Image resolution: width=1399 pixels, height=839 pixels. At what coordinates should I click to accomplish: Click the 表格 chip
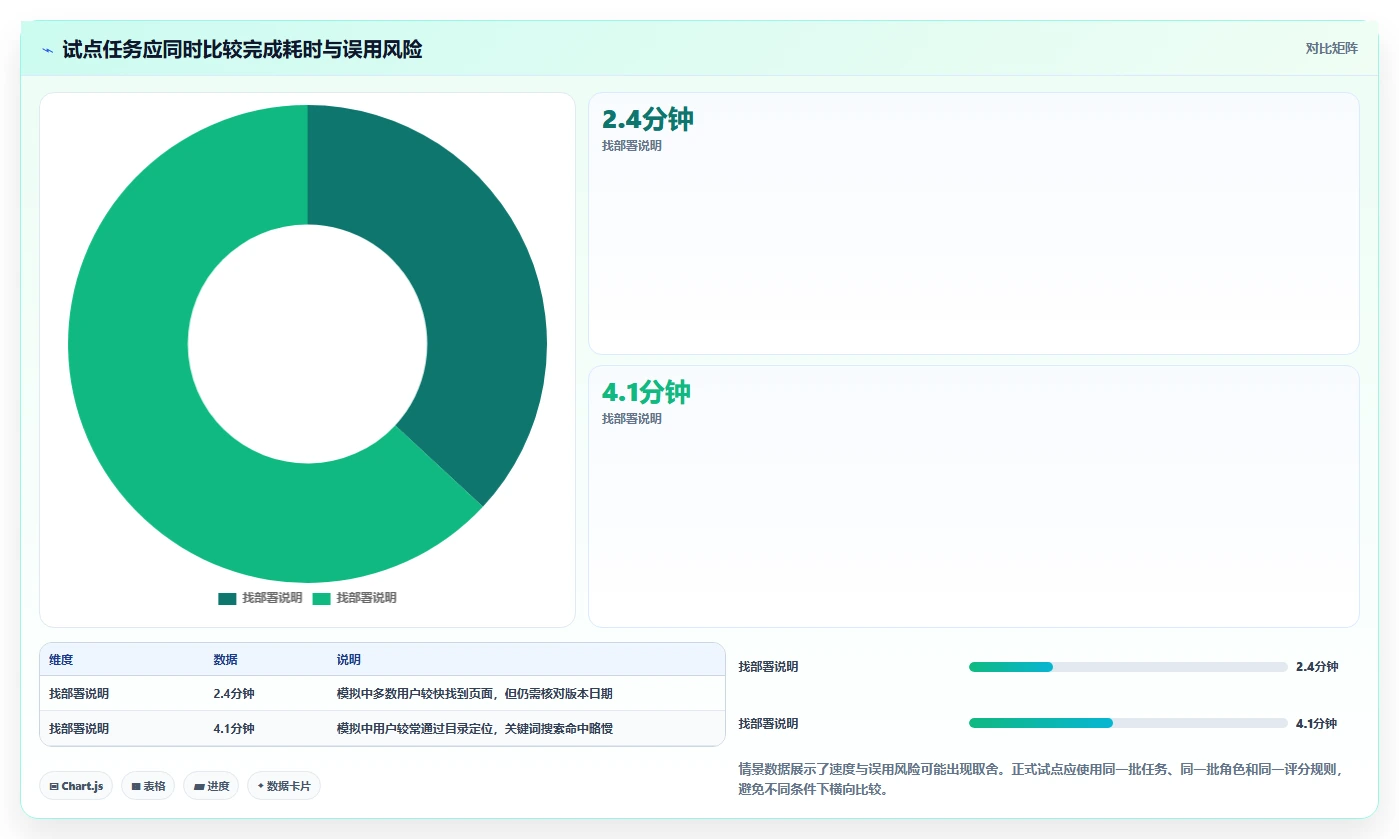(148, 786)
